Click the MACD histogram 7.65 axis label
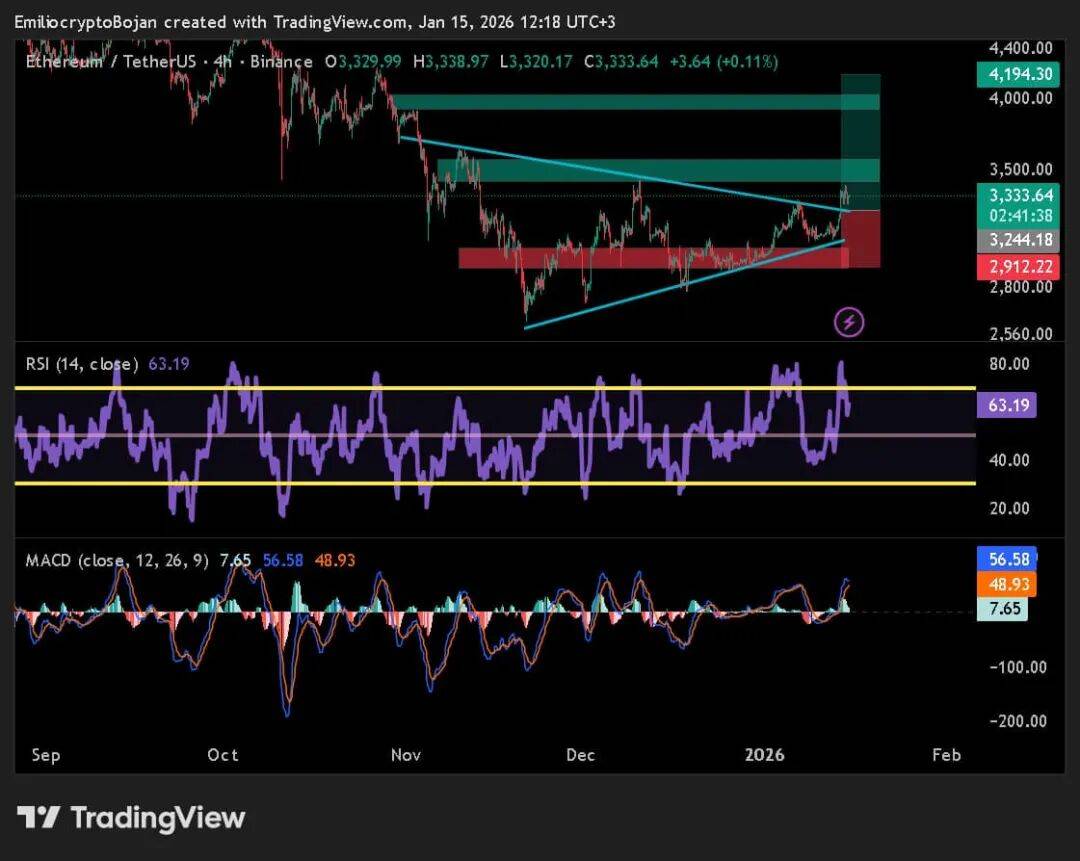This screenshot has height=861, width=1080. click(x=1004, y=608)
